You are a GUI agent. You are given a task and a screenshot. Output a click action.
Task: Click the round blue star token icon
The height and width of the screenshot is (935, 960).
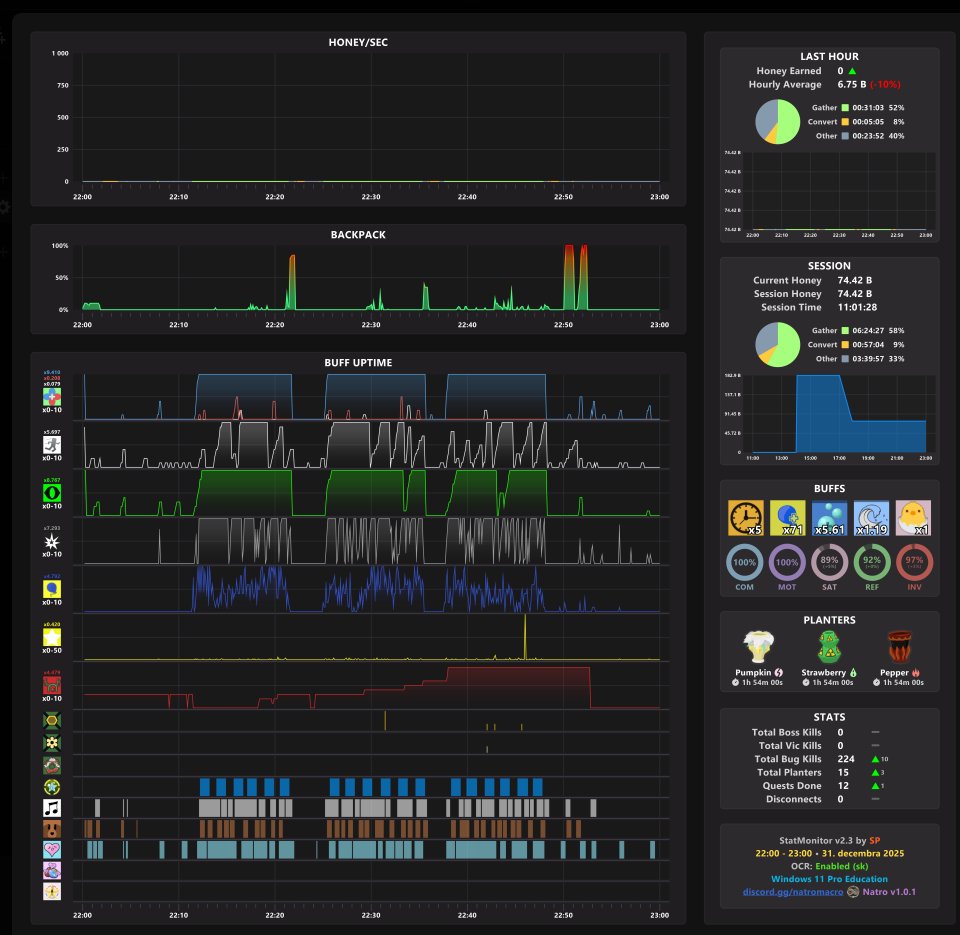click(52, 787)
